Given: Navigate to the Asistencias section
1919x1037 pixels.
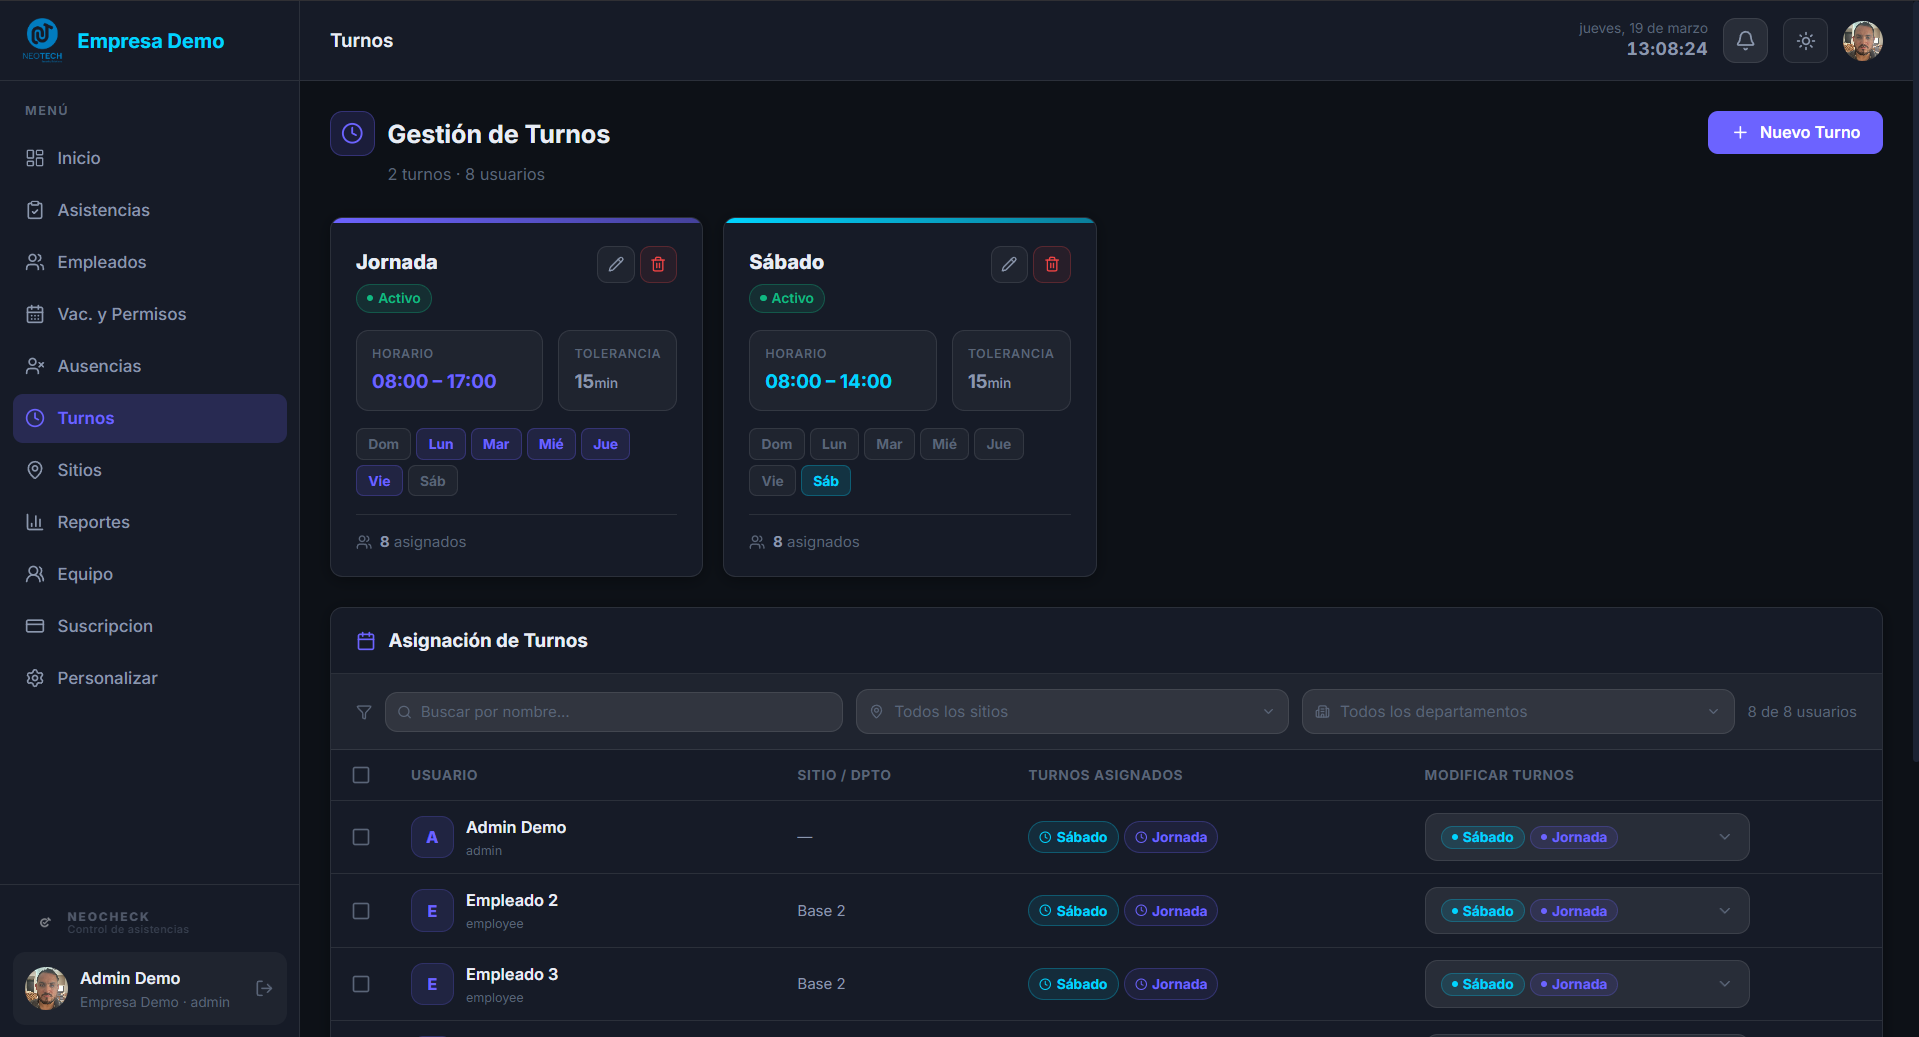Looking at the screenshot, I should coord(102,210).
